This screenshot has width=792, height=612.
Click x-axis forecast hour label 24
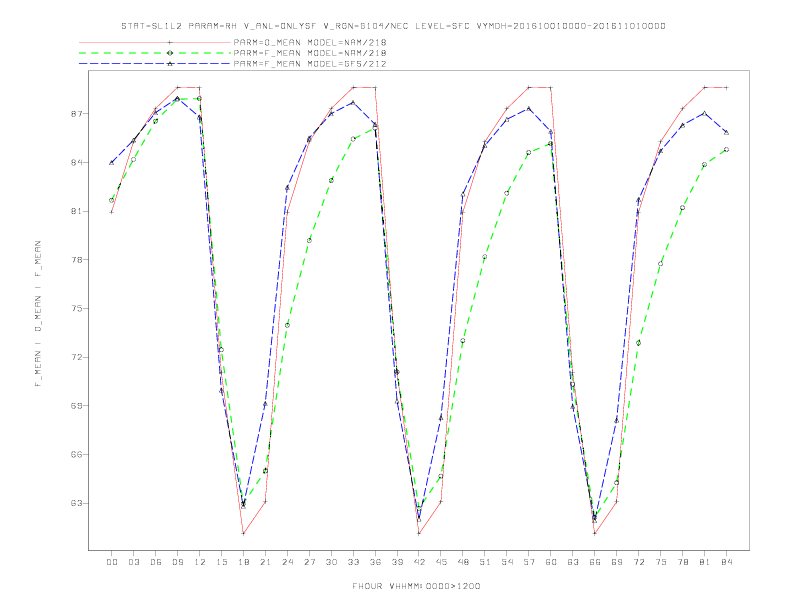(287, 562)
